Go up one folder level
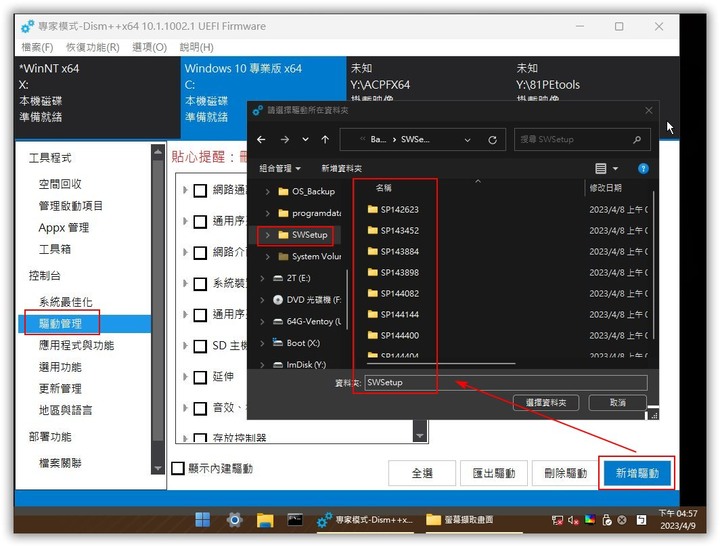Screen dimensions: 720x547 [326, 140]
